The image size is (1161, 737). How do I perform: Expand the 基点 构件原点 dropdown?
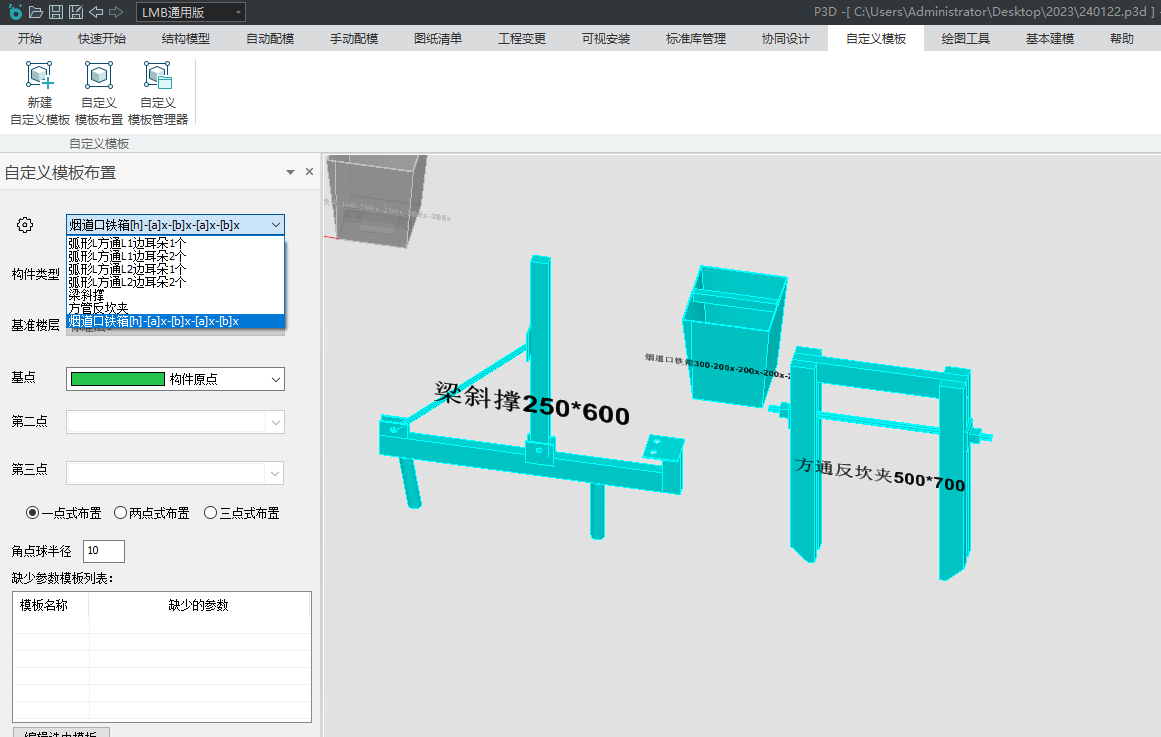[x=276, y=379]
